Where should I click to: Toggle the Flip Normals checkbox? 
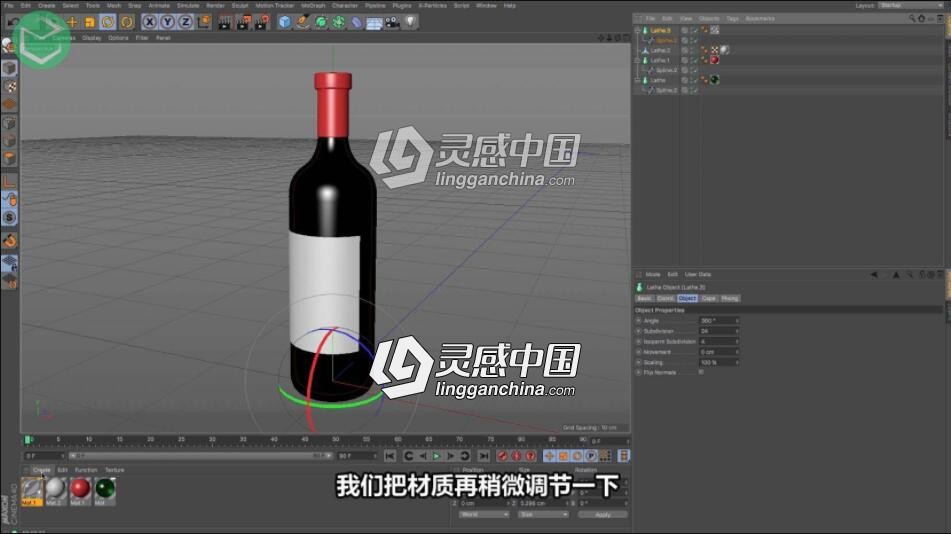tap(701, 373)
